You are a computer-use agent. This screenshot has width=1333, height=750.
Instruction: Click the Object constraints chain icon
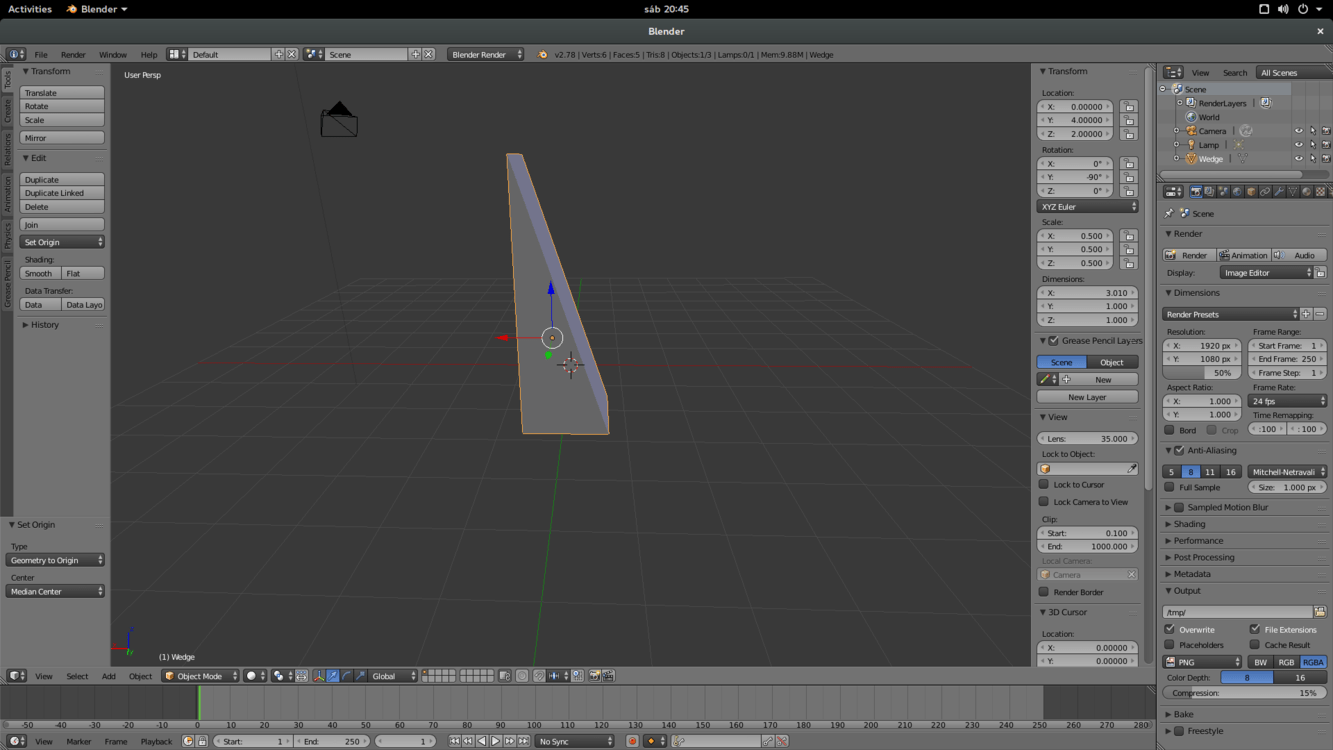(x=1265, y=191)
